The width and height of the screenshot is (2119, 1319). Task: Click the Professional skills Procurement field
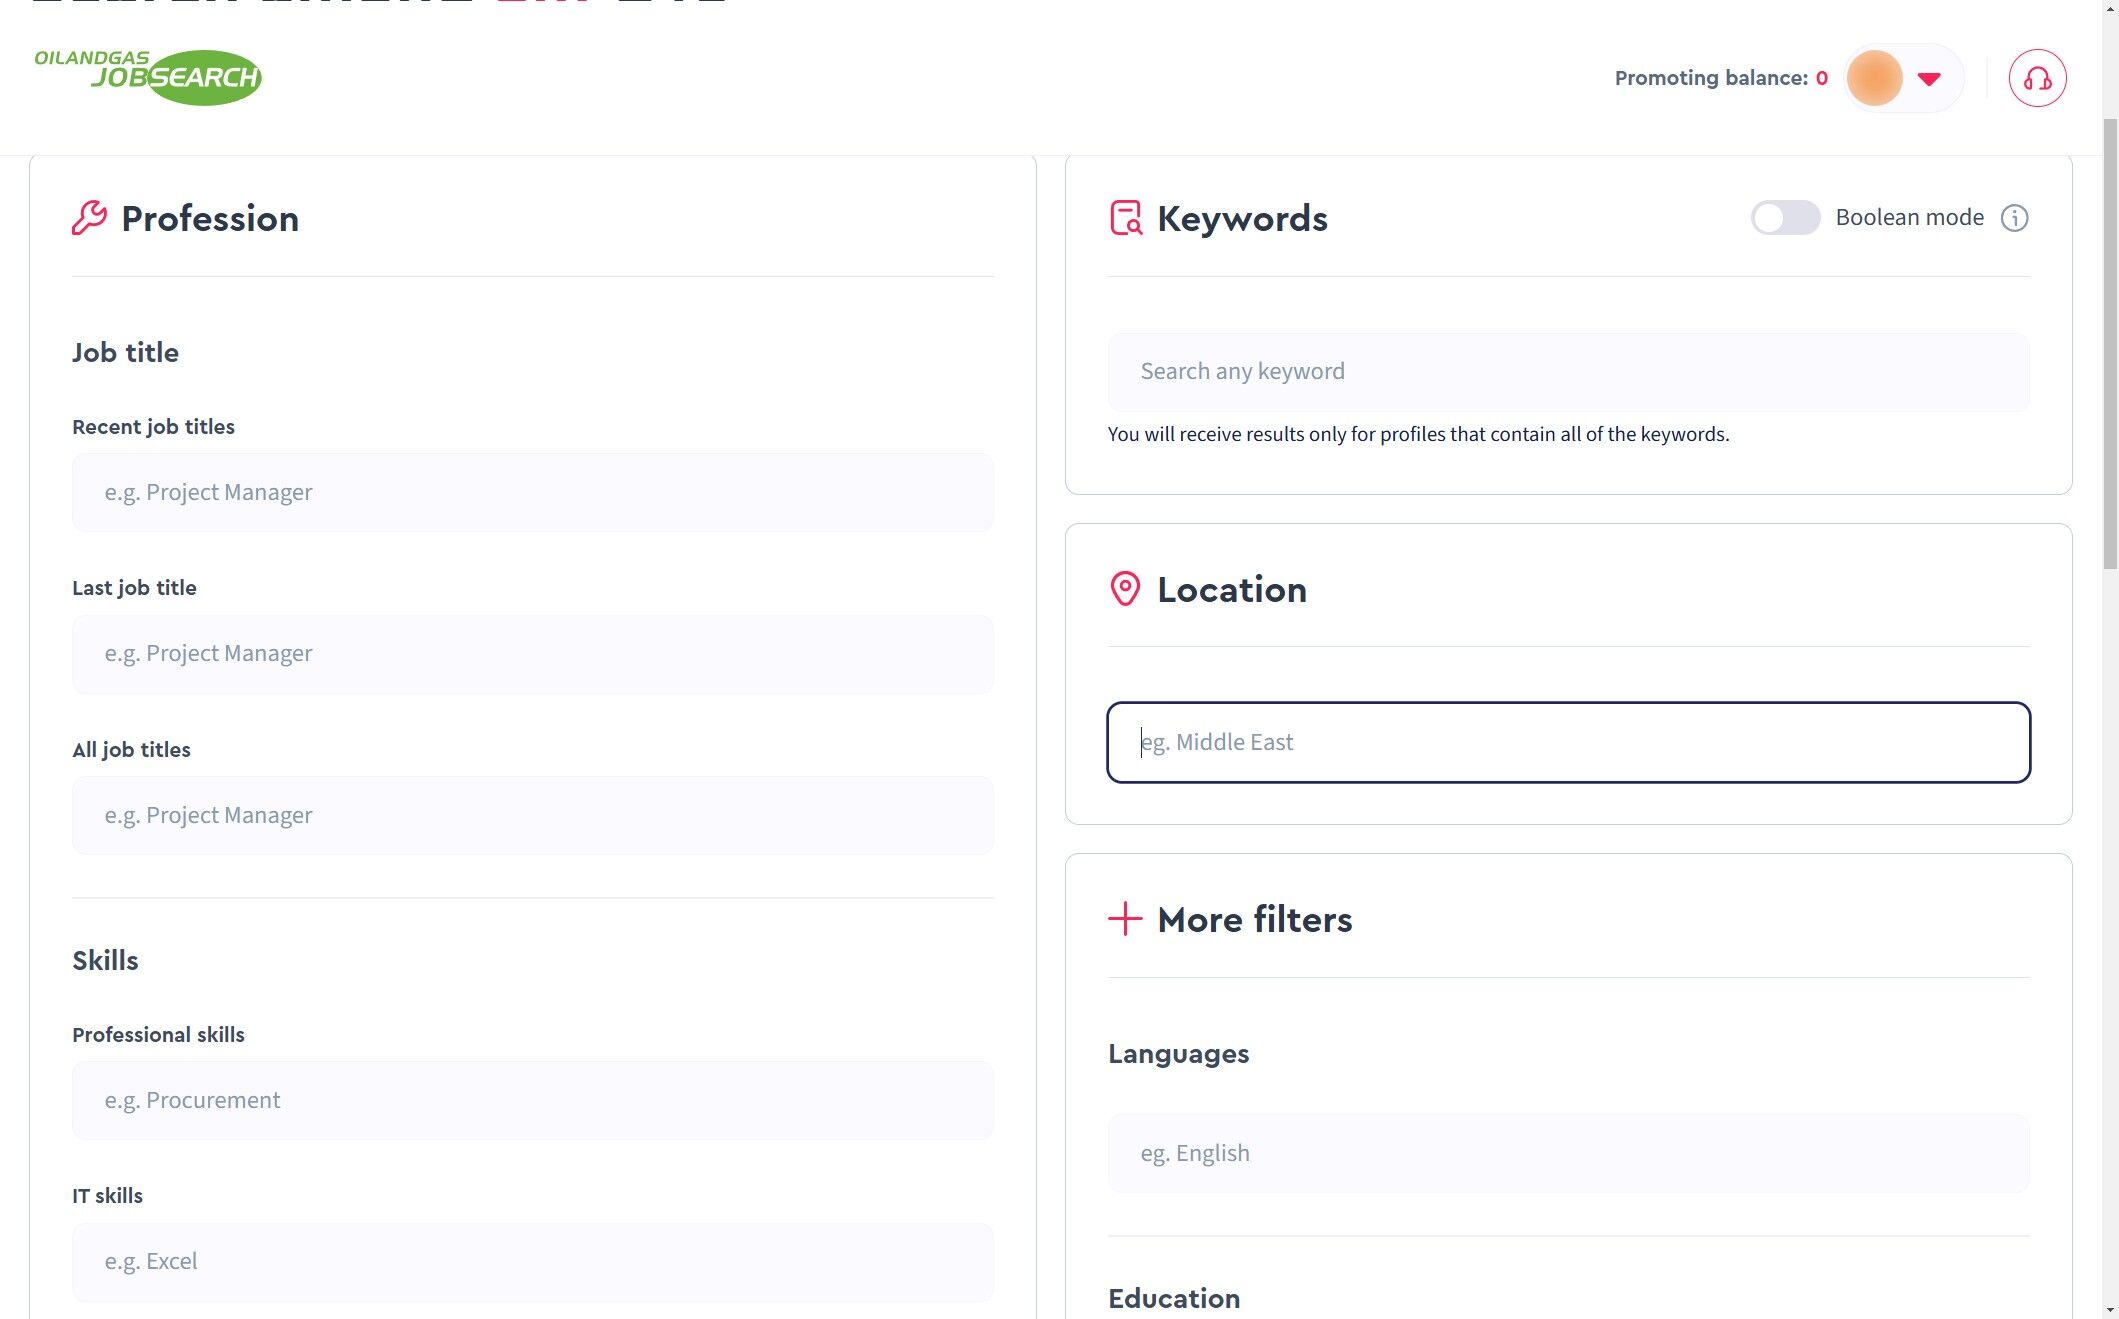[532, 1100]
